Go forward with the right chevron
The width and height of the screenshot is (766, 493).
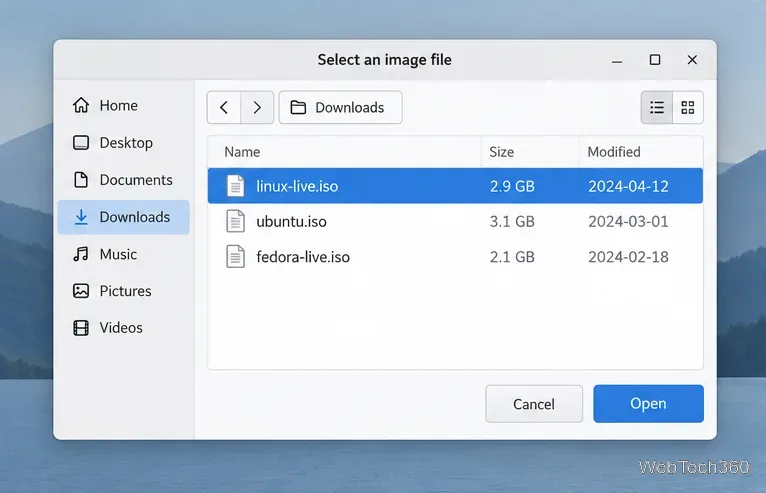tap(257, 107)
